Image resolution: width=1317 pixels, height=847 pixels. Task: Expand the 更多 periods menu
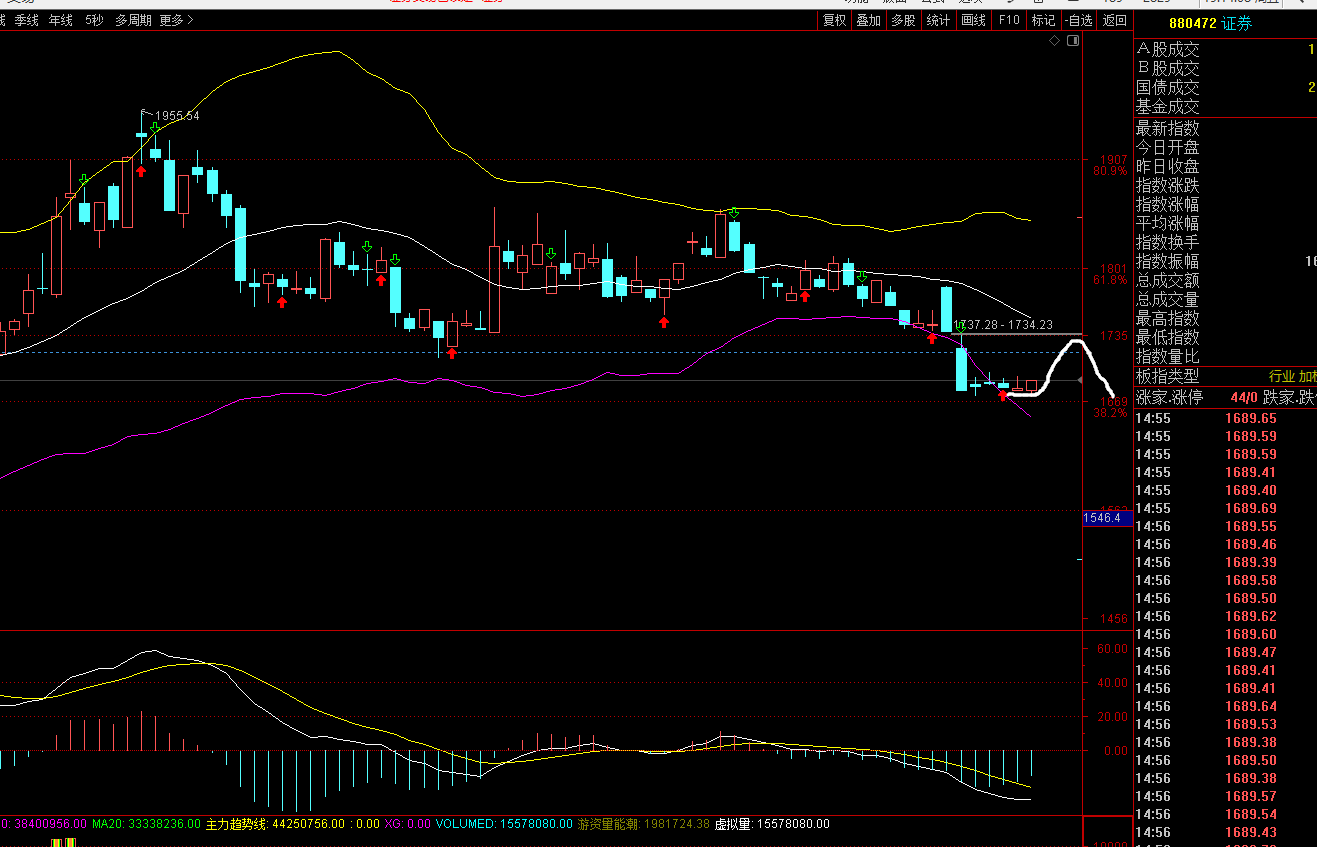coord(177,20)
